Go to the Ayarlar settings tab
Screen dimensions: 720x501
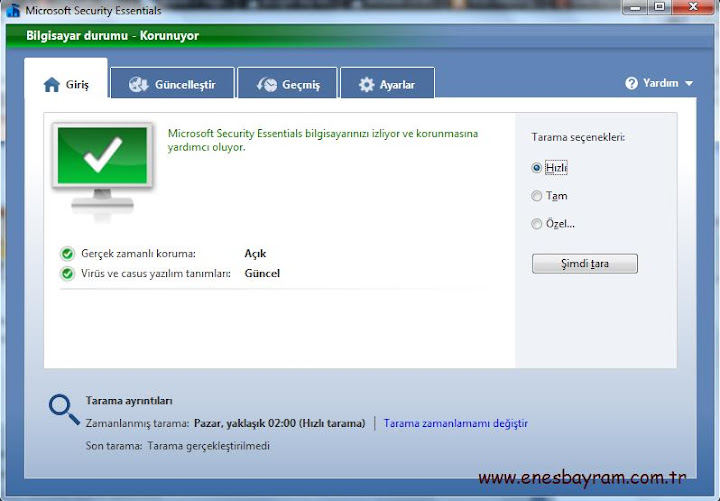tap(387, 83)
